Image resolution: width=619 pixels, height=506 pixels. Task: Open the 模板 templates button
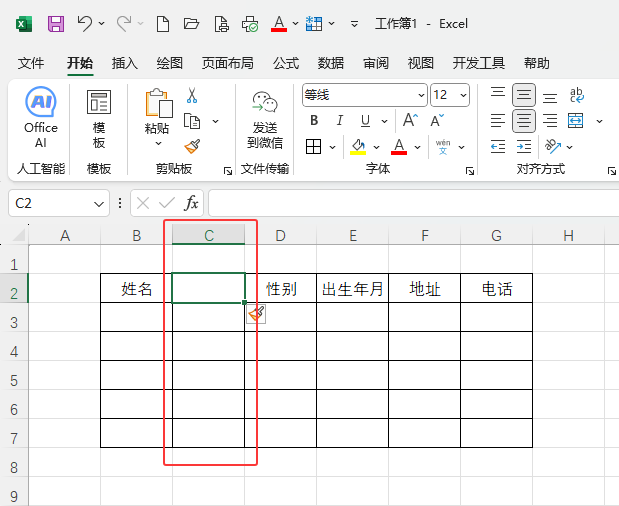[x=99, y=118]
